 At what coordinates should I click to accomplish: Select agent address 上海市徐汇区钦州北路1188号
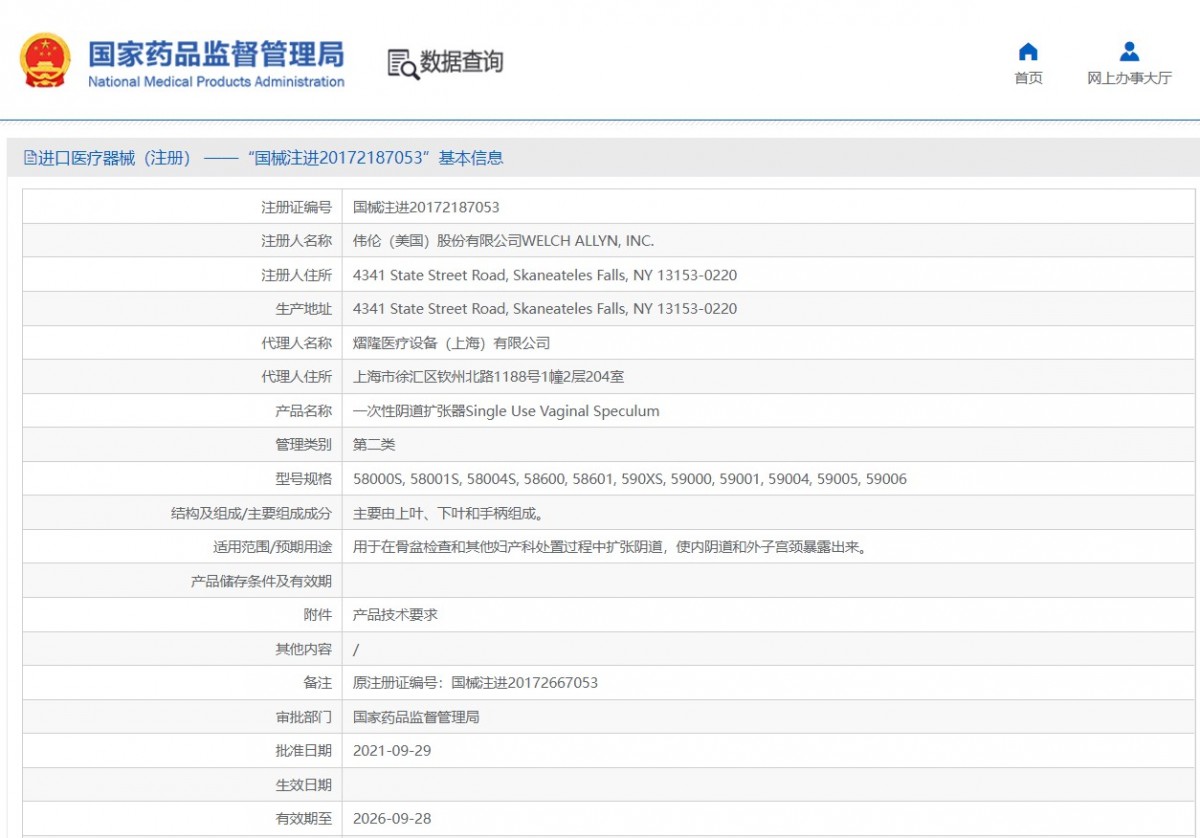coord(489,377)
